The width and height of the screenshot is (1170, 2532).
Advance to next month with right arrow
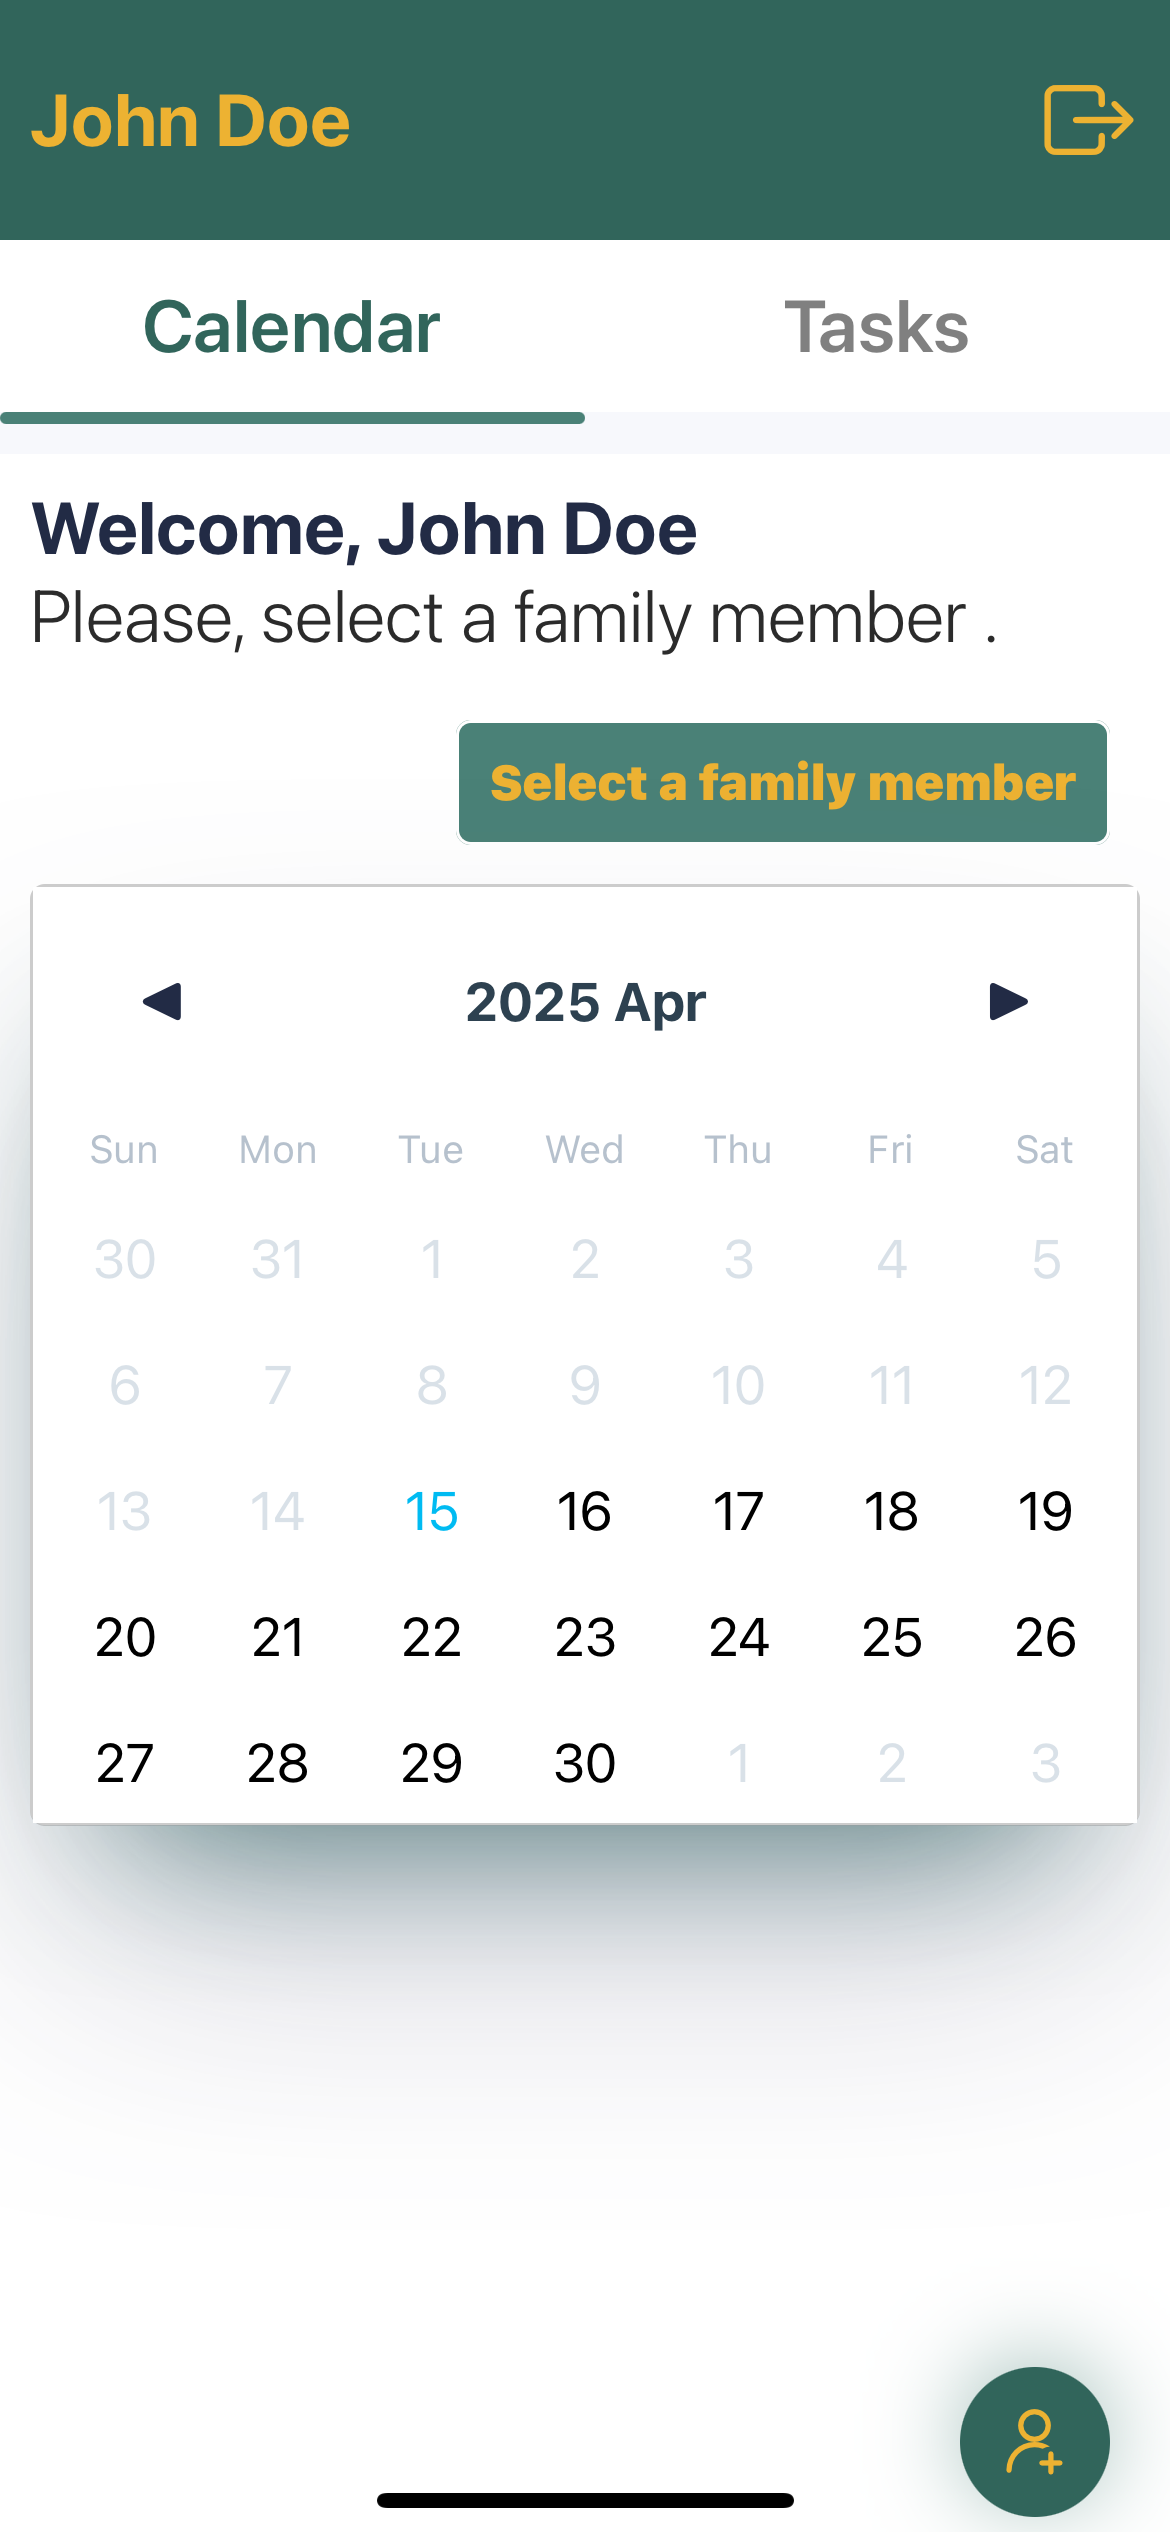point(1008,1001)
